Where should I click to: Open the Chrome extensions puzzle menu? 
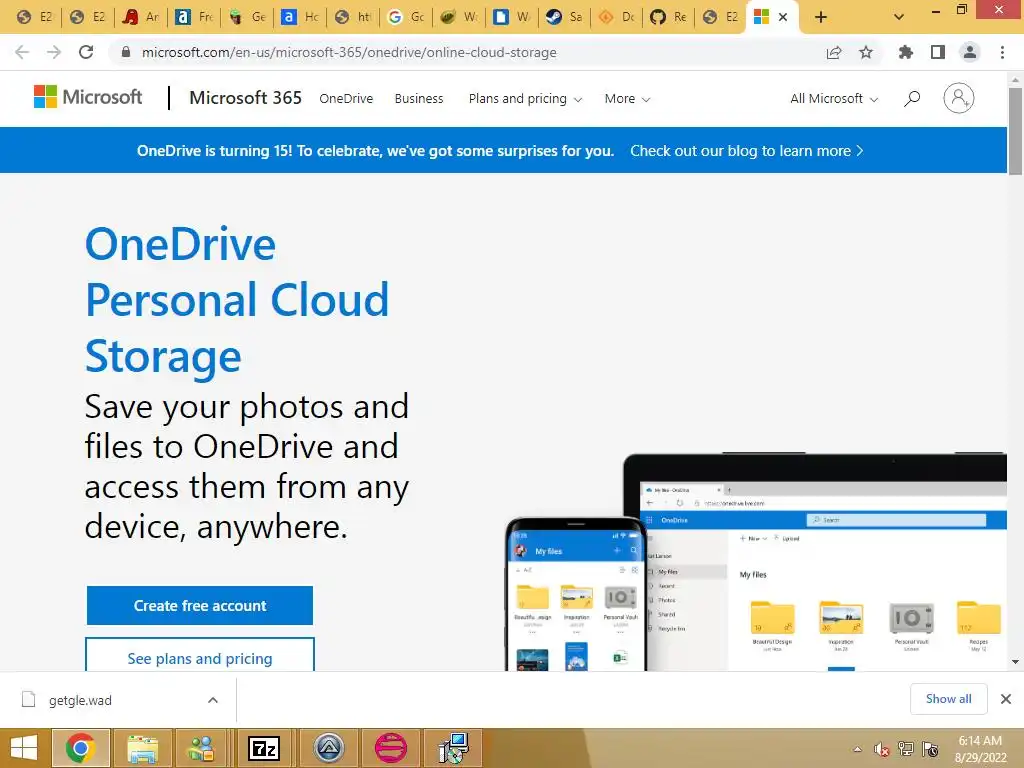point(906,52)
